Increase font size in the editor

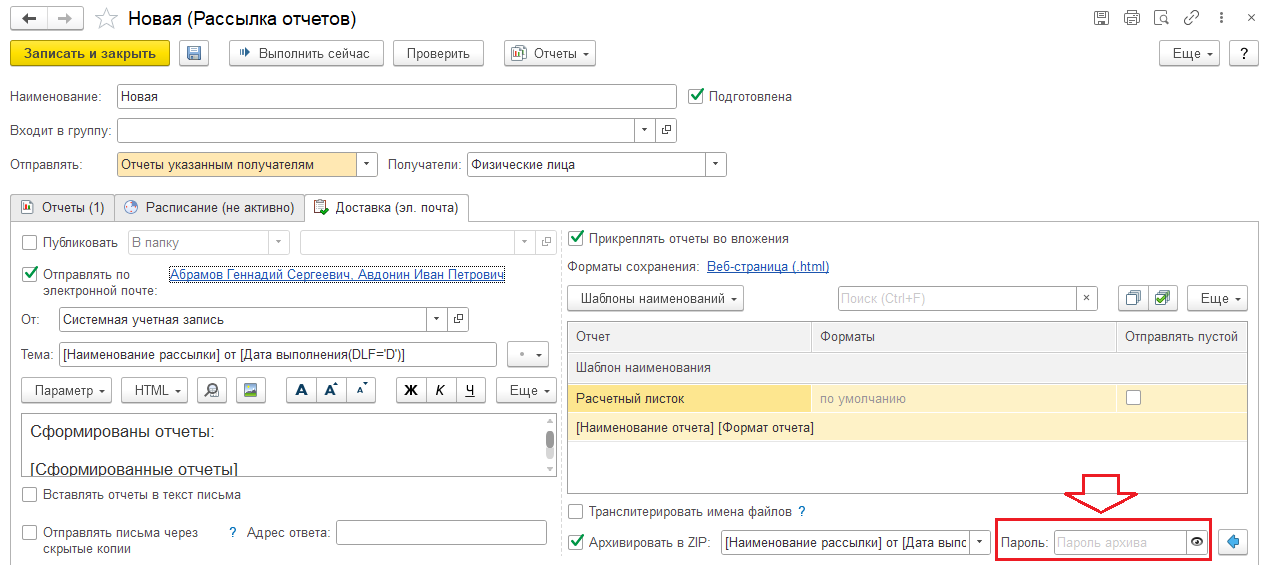click(x=331, y=390)
